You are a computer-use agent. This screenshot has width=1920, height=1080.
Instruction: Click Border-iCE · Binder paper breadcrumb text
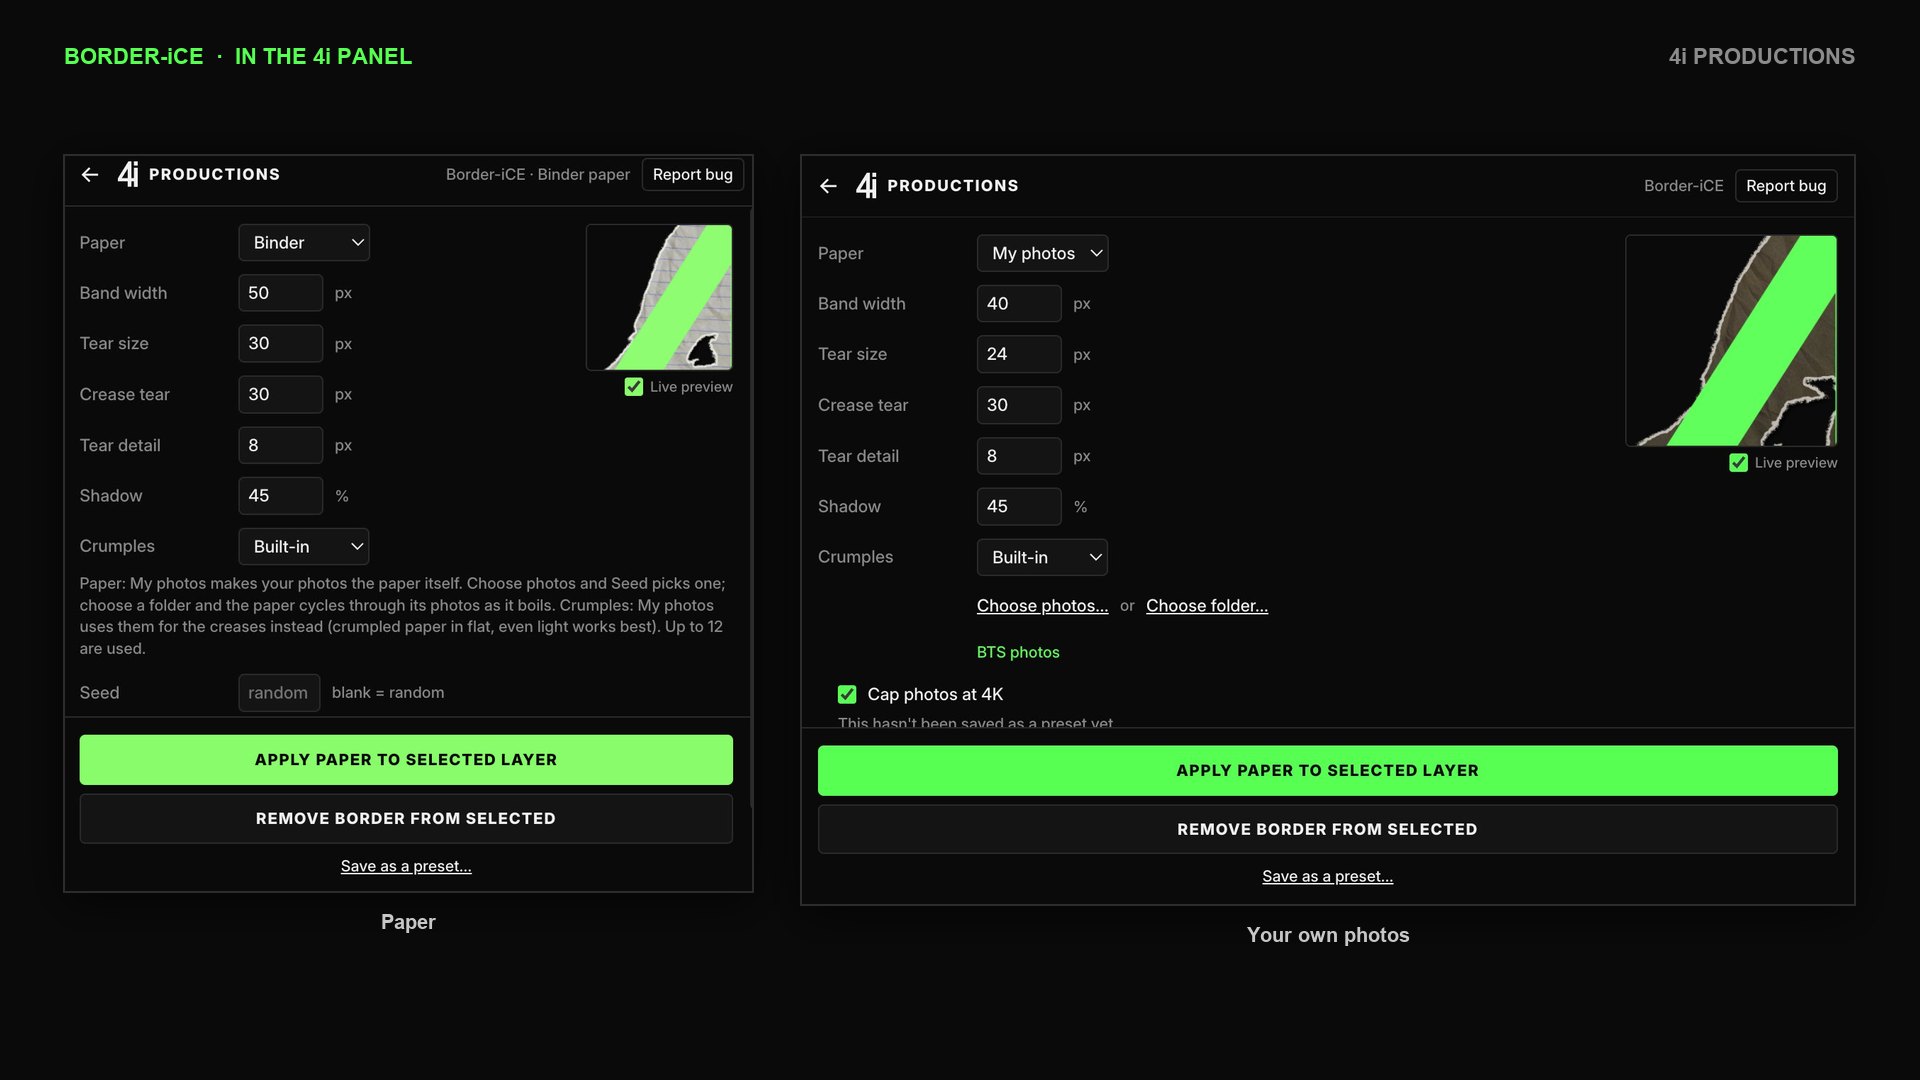(538, 175)
